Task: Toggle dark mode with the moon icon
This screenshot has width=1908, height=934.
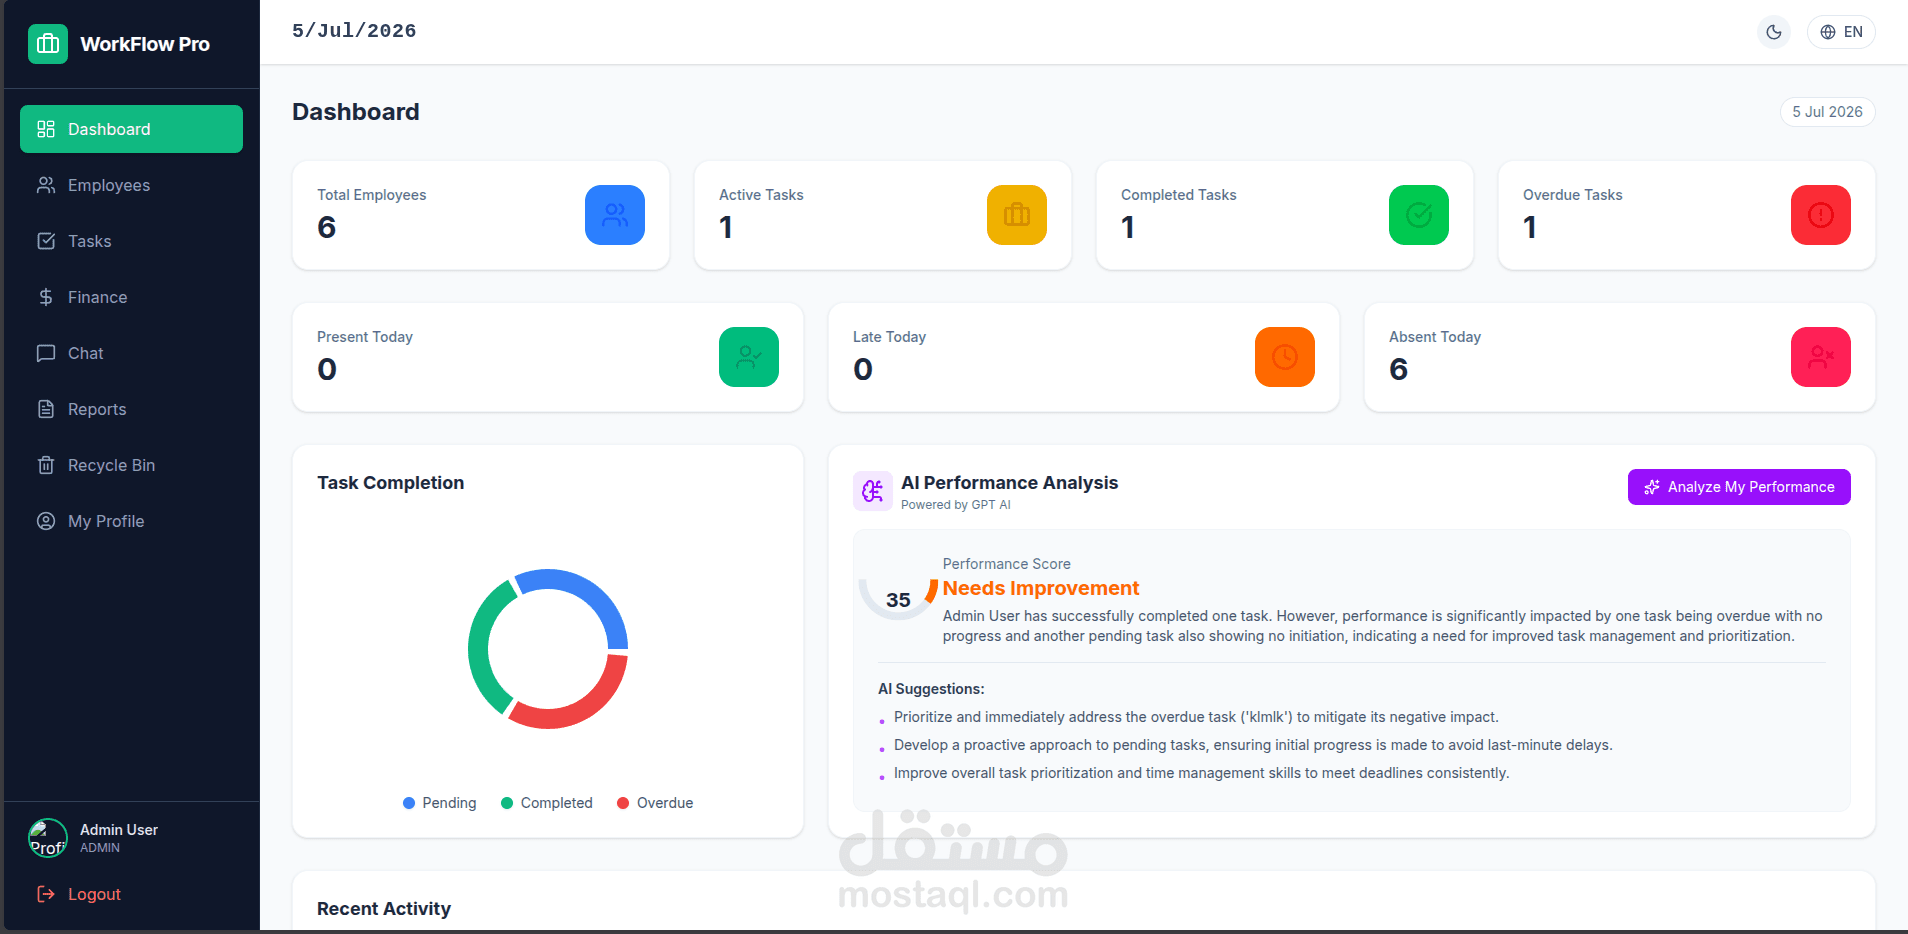Action: pos(1774,32)
